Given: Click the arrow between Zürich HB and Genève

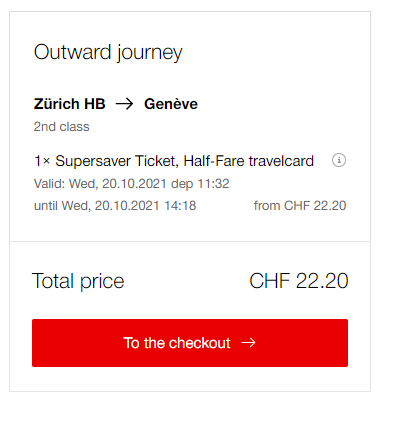Looking at the screenshot, I should tap(124, 104).
